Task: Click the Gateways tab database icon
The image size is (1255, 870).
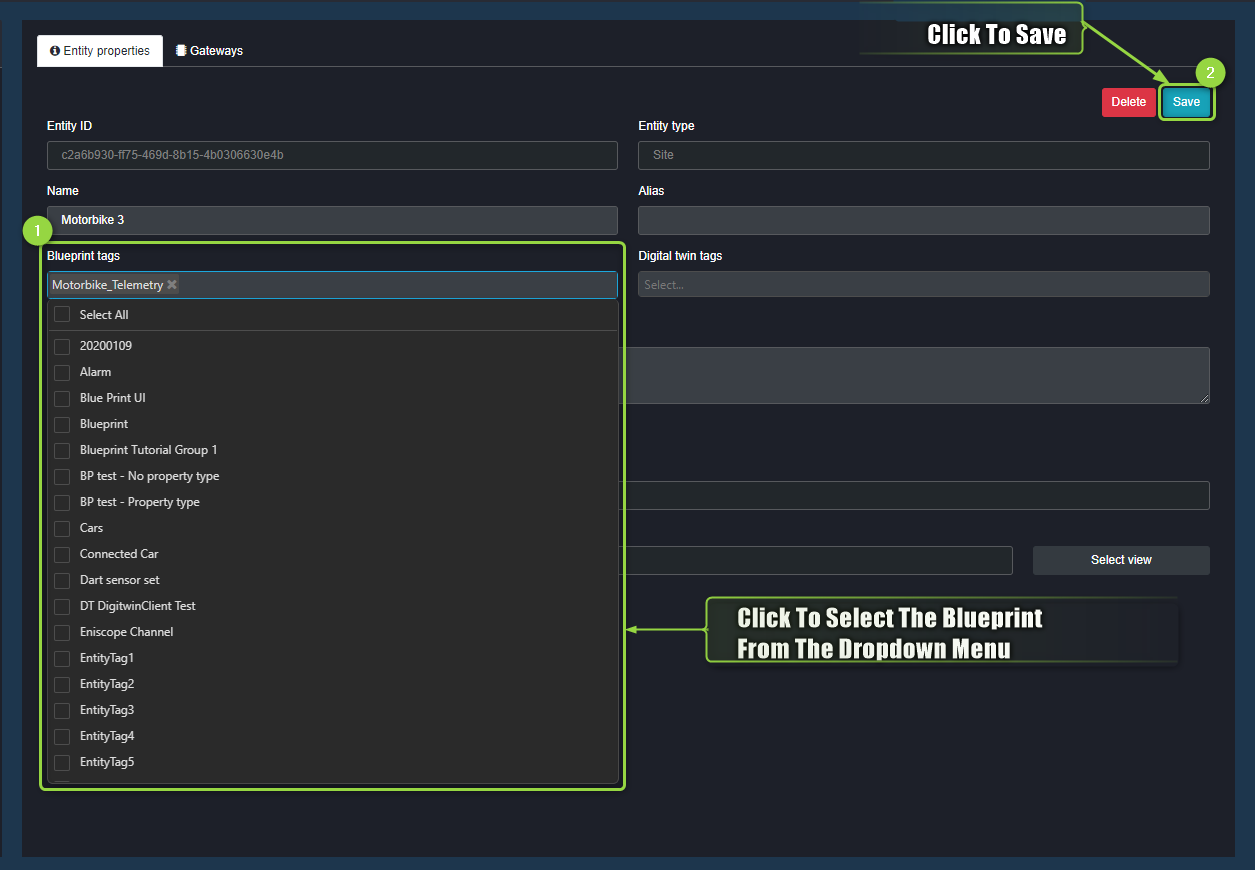Action: click(181, 51)
